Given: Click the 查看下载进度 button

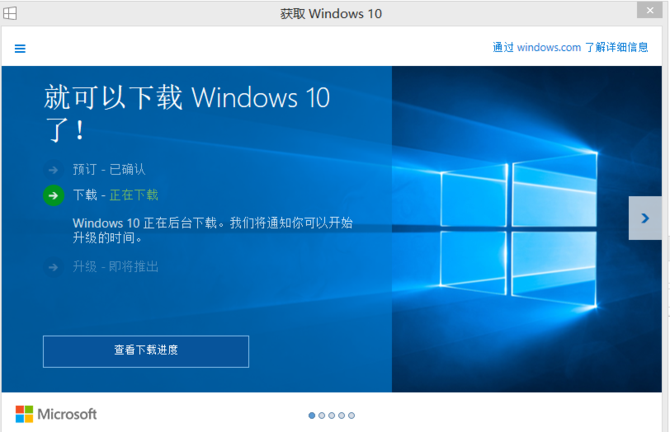Looking at the screenshot, I should coord(146,351).
